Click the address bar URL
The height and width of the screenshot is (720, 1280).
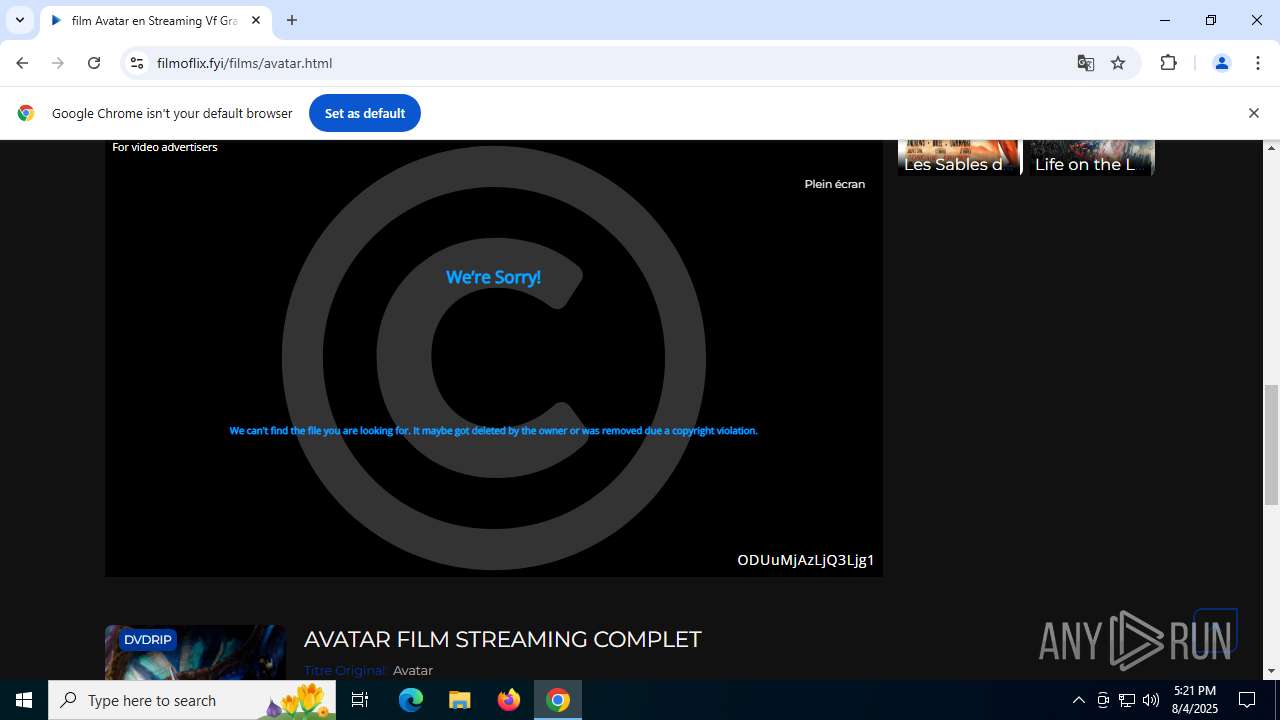[244, 63]
